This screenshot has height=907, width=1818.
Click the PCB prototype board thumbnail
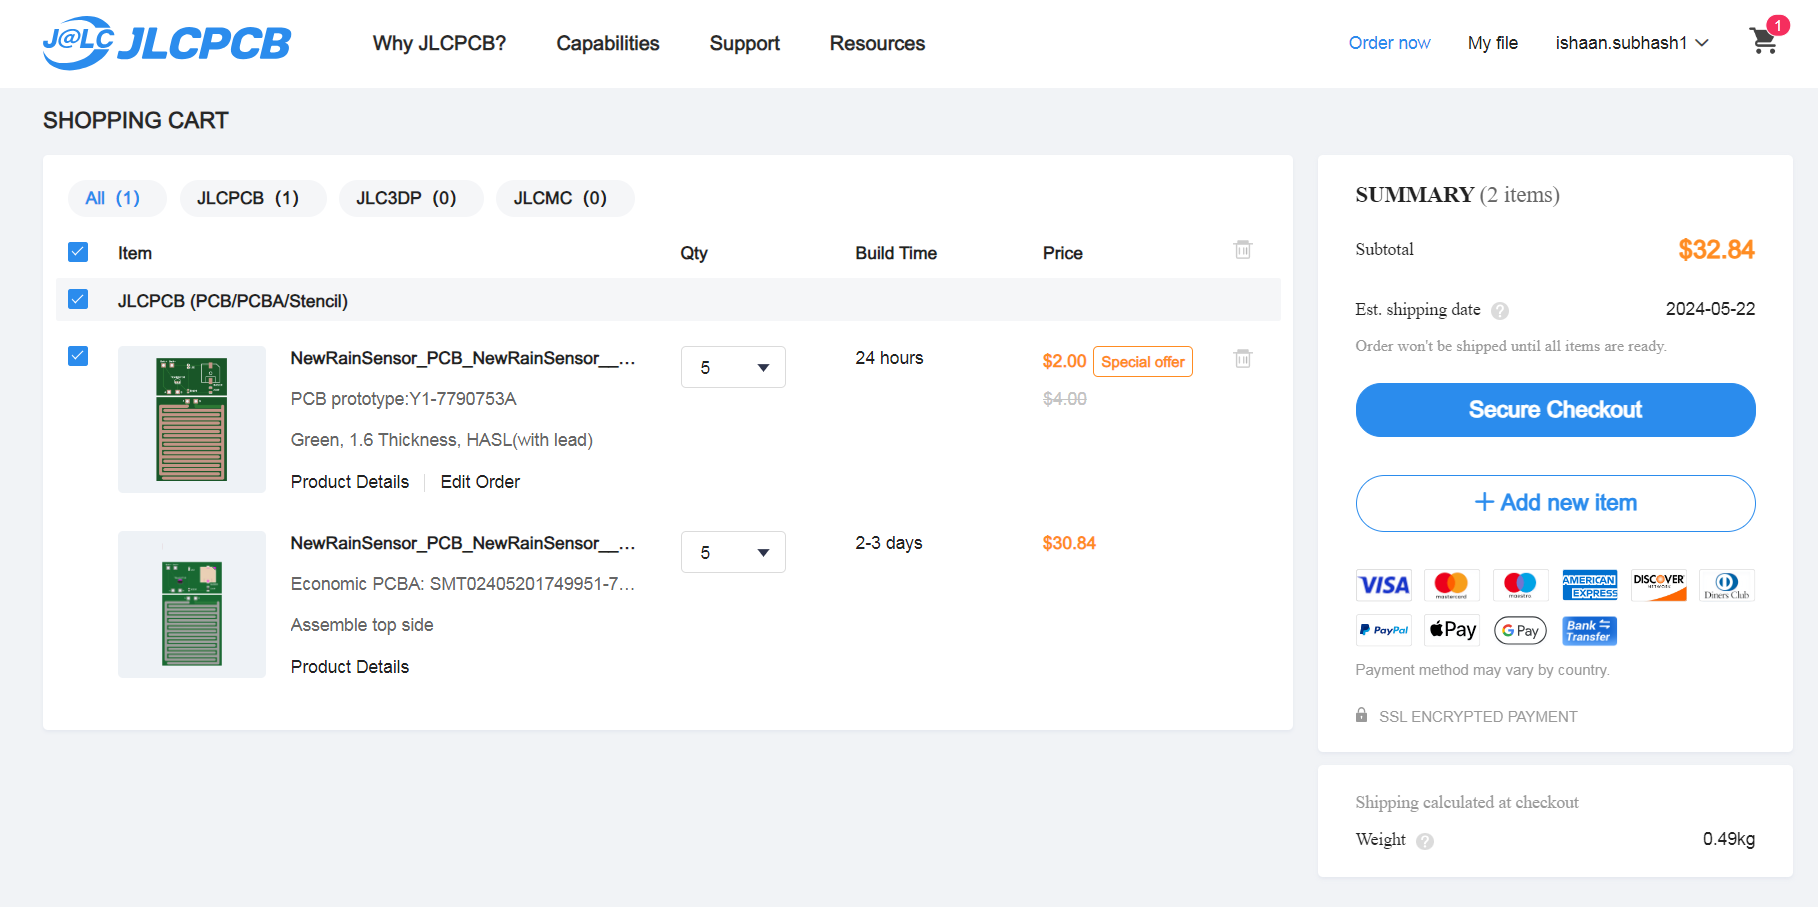tap(192, 419)
